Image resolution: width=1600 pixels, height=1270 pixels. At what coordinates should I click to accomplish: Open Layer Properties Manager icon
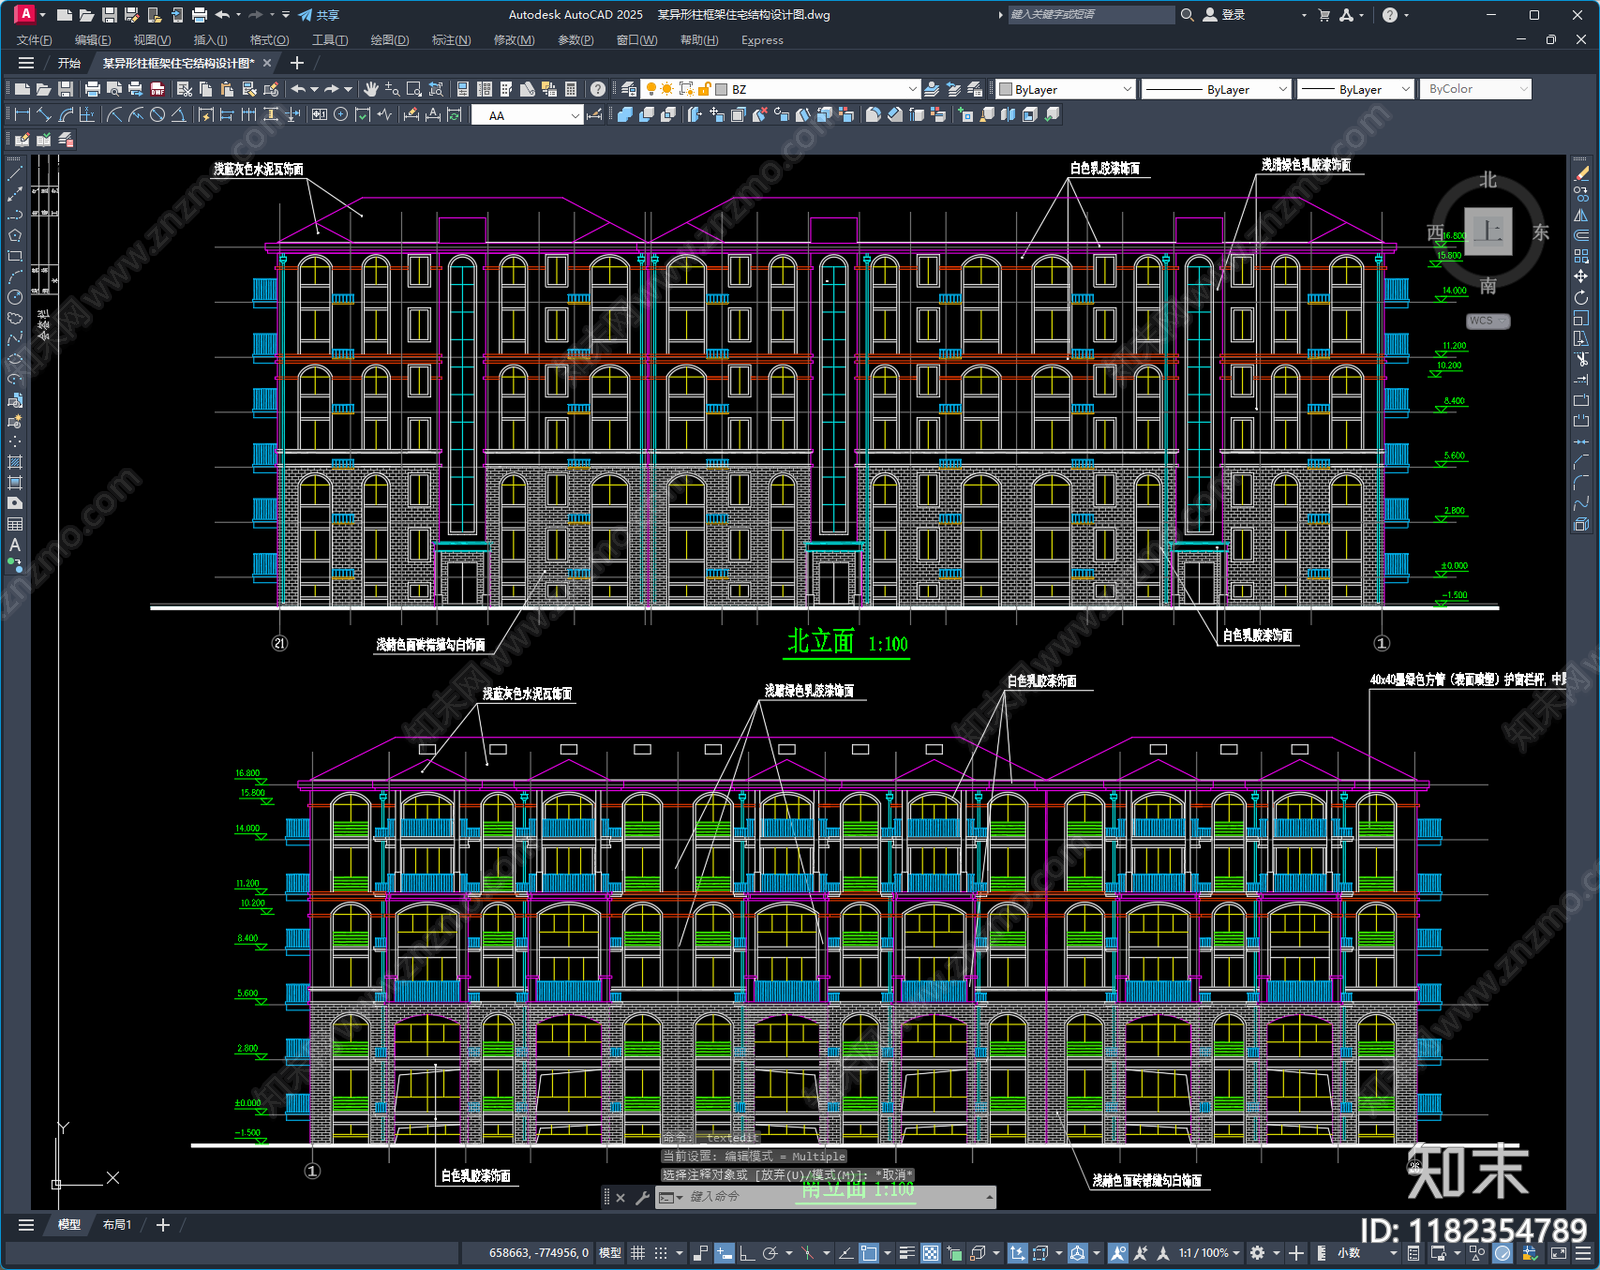(x=629, y=89)
